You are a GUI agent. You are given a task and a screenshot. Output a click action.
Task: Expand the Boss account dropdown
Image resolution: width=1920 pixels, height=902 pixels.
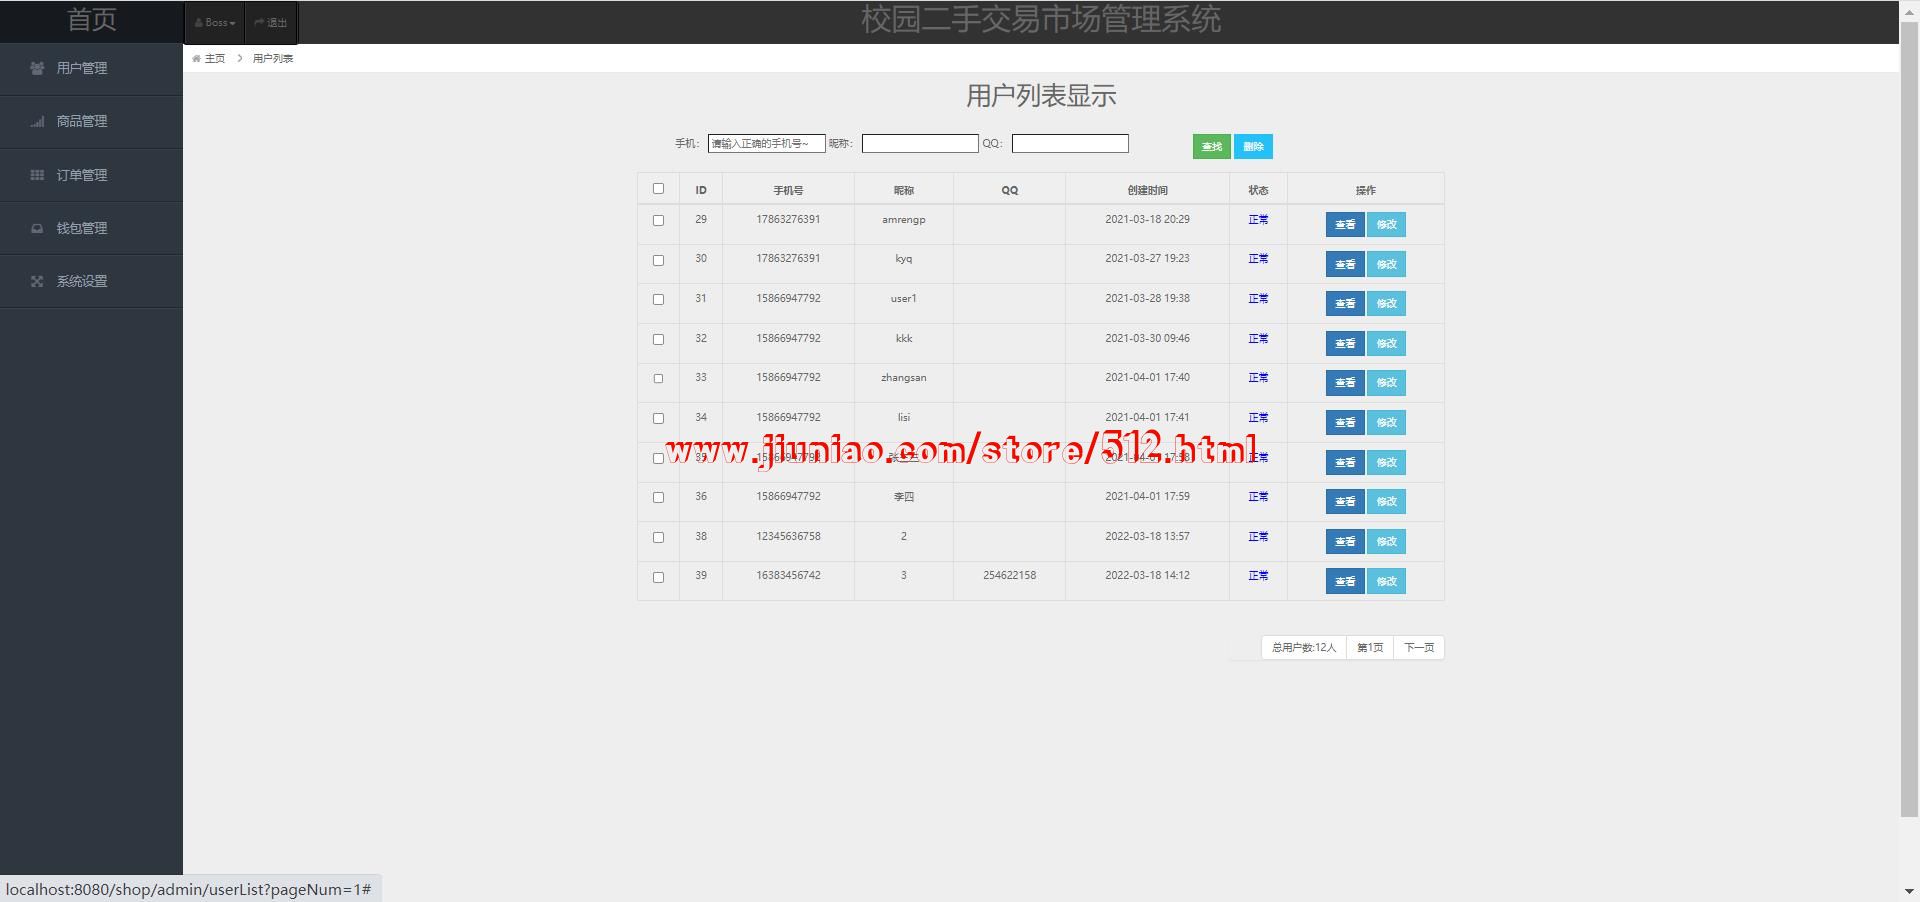pos(215,22)
